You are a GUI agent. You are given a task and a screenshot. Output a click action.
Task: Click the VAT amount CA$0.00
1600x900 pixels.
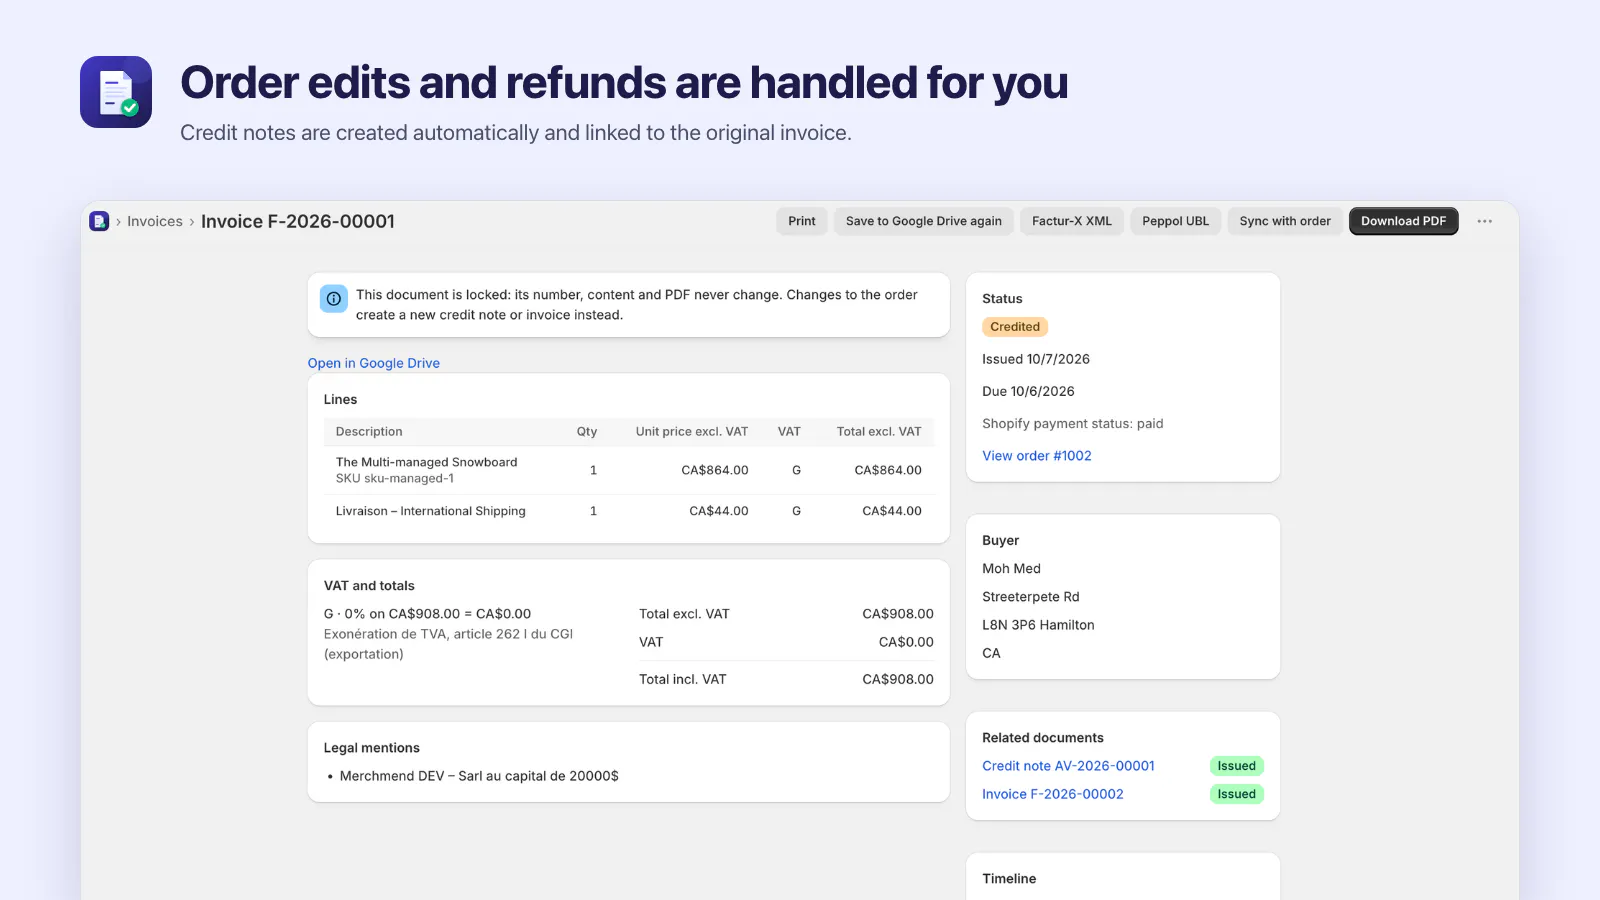coord(906,642)
